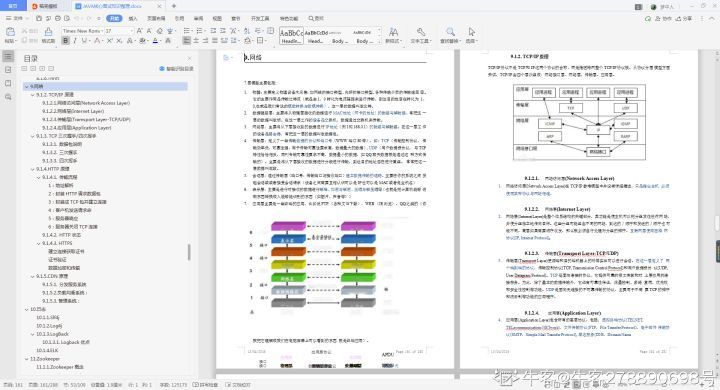Select outline entry 9.1.2.1 Network Access Layer
The width and height of the screenshot is (720, 390).
tap(86, 103)
